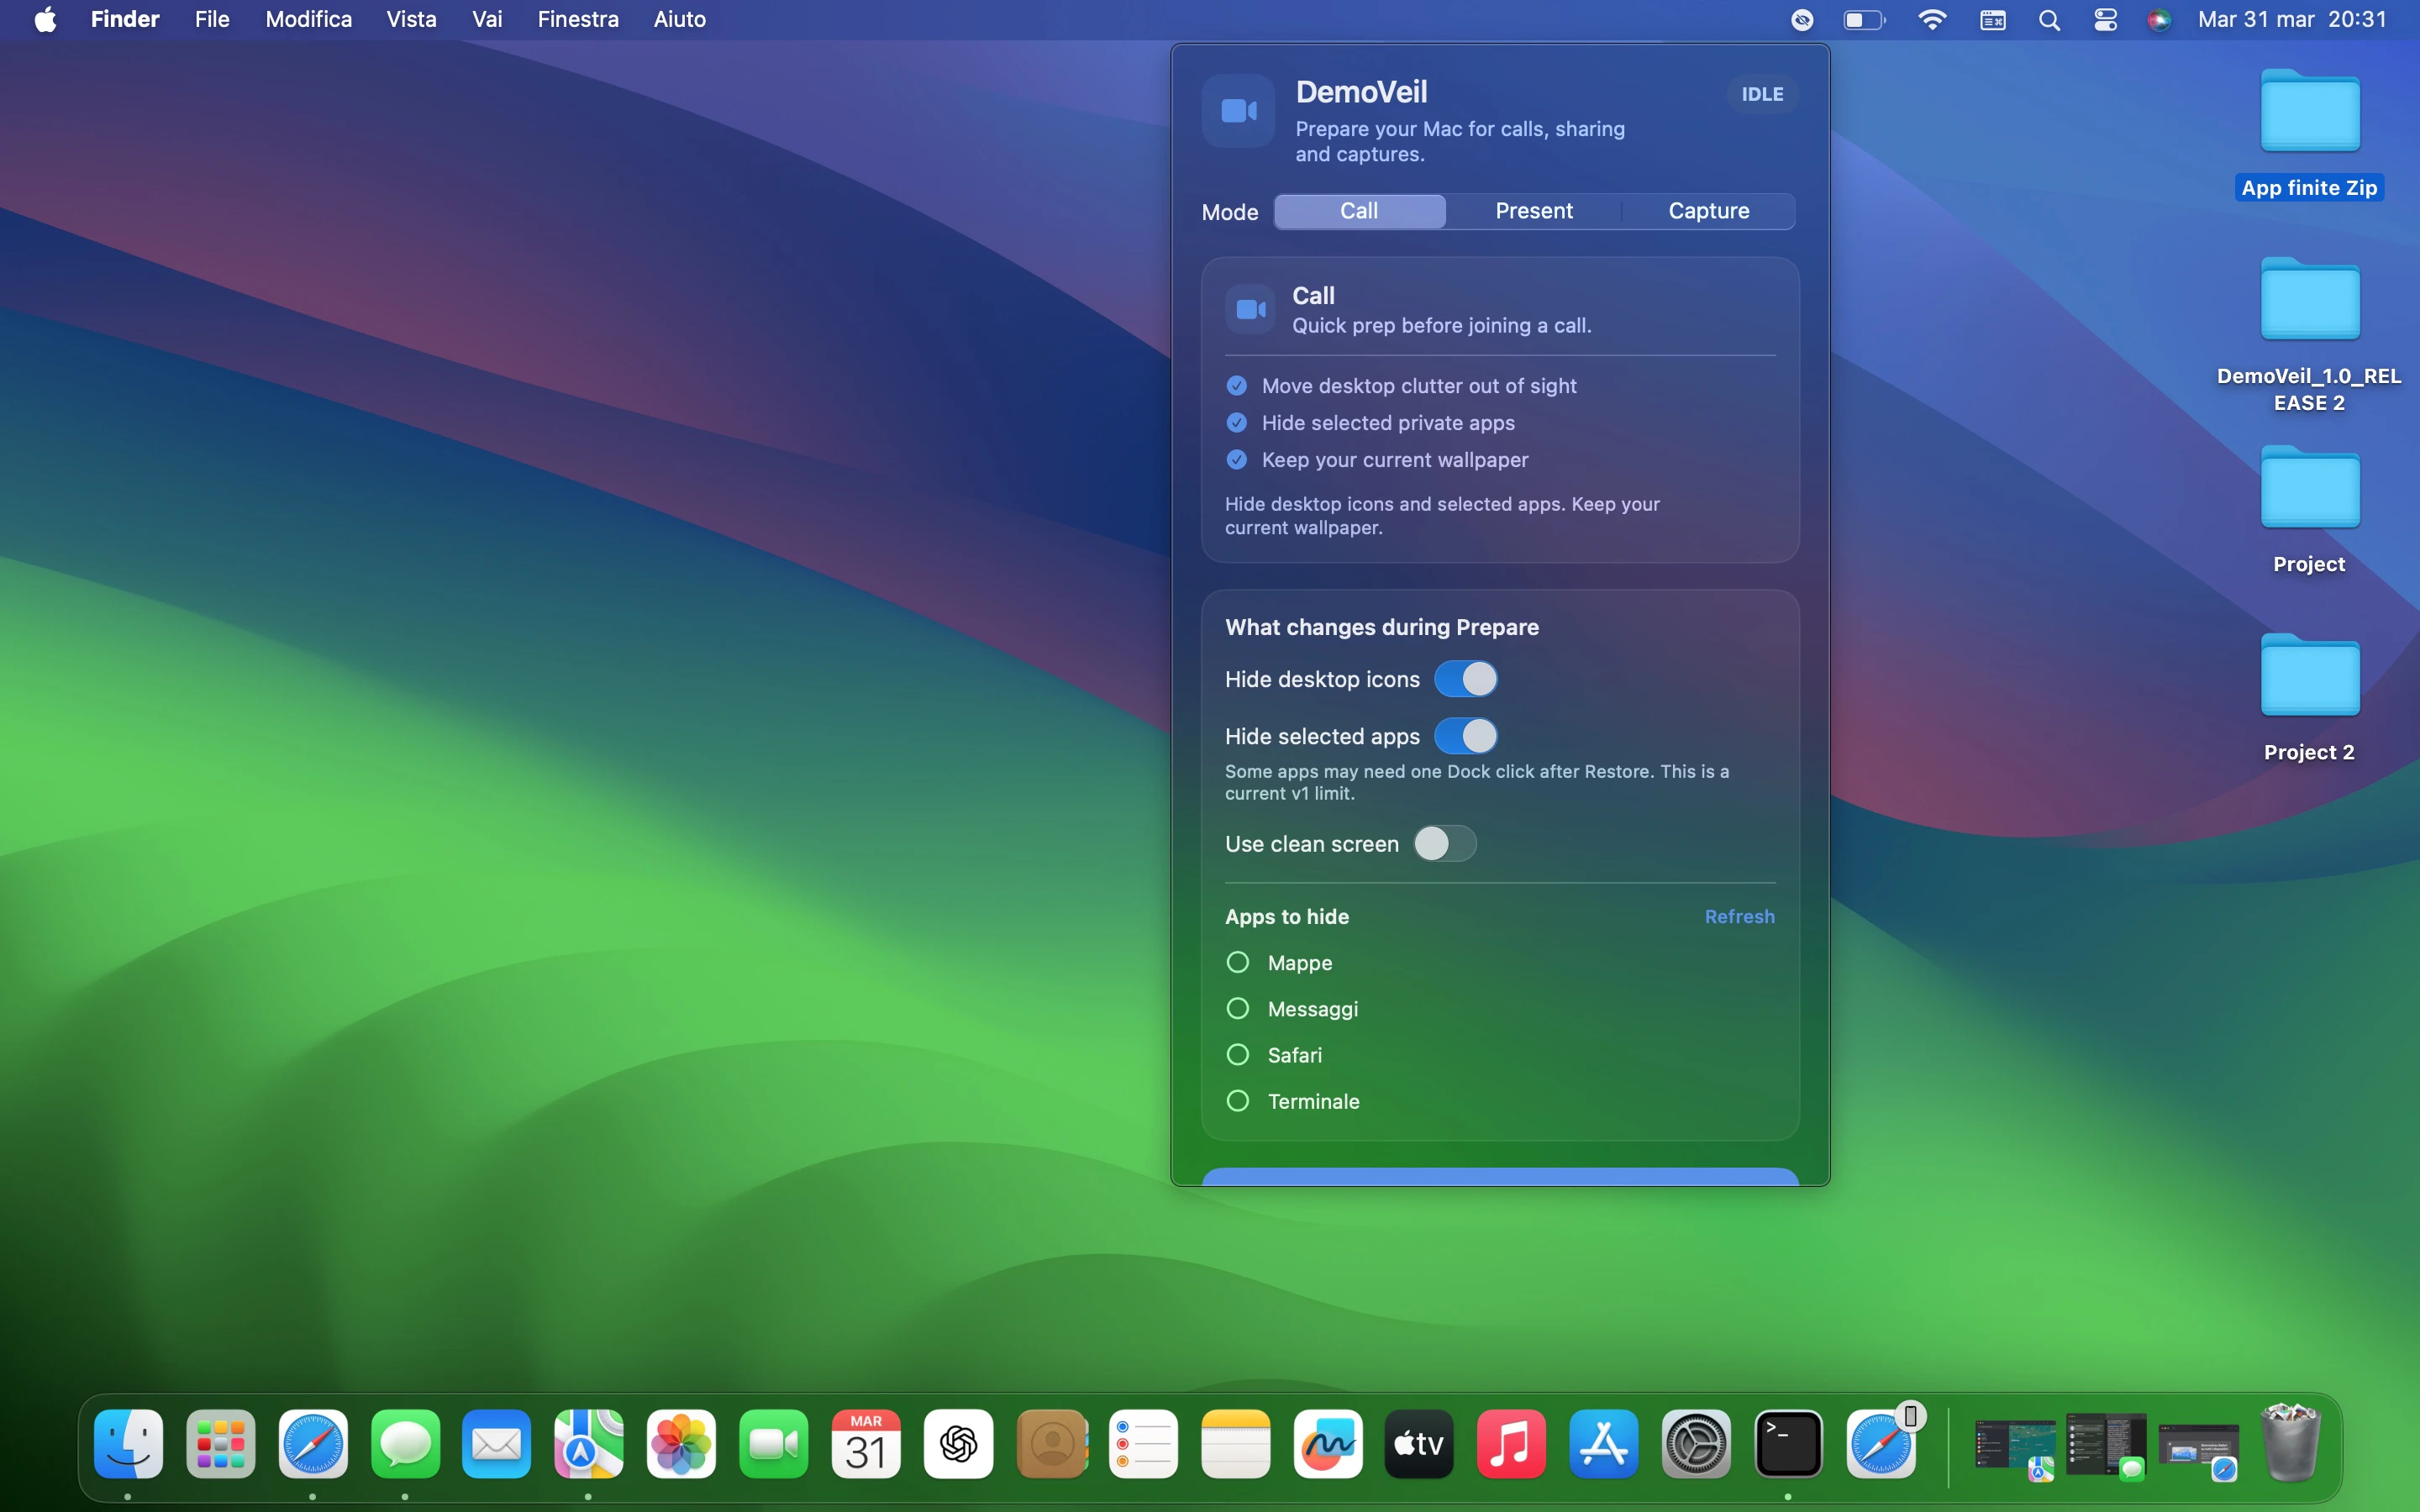Viewport: 2420px width, 1512px height.
Task: Select Messaggi in Apps to hide
Action: click(1238, 1008)
